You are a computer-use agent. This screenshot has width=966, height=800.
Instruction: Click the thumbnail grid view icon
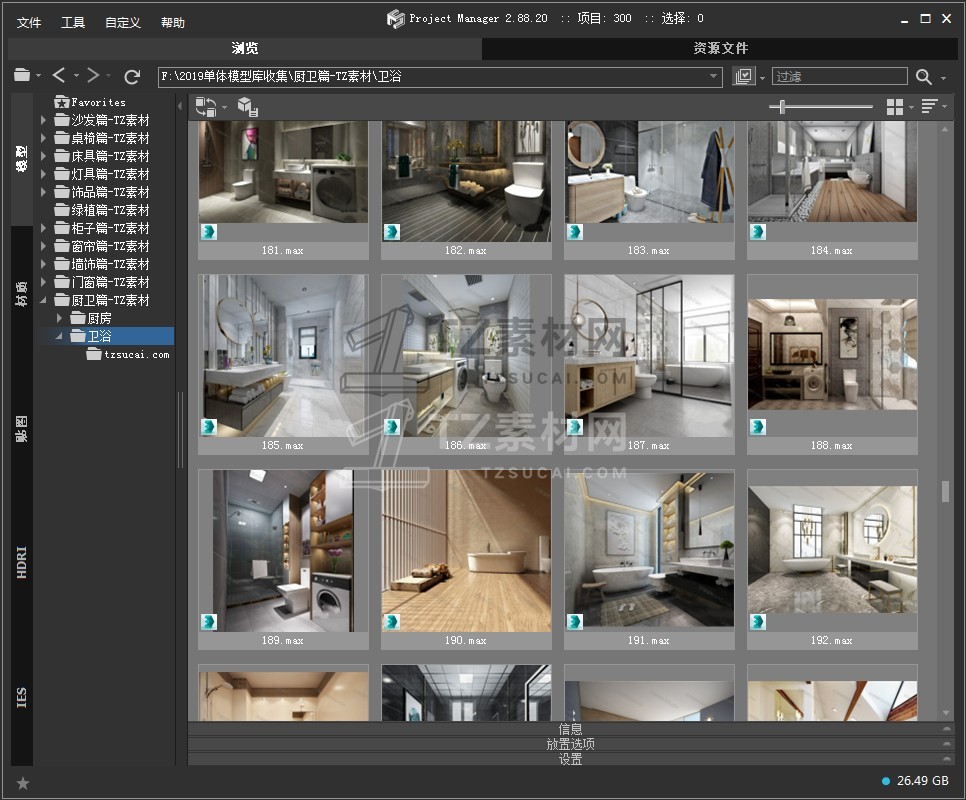895,107
